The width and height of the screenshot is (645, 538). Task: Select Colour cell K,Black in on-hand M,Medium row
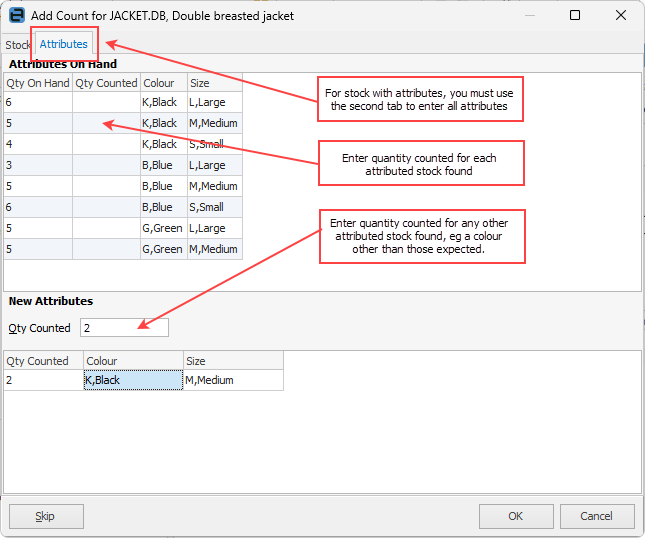(x=164, y=123)
